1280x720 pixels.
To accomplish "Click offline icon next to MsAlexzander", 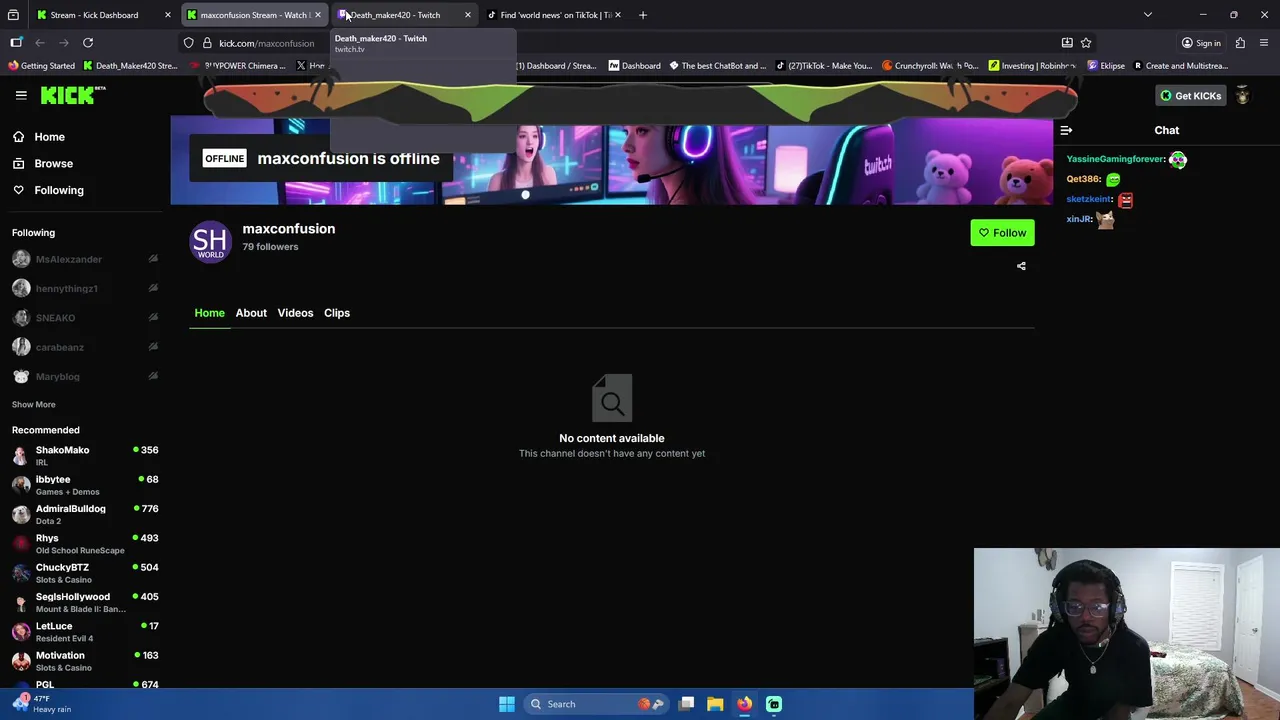I will coord(153,259).
